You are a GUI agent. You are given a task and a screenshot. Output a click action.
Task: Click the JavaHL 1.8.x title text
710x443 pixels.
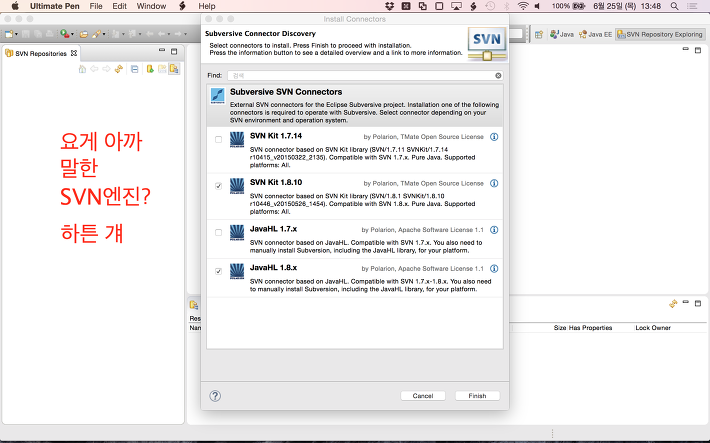(273, 267)
